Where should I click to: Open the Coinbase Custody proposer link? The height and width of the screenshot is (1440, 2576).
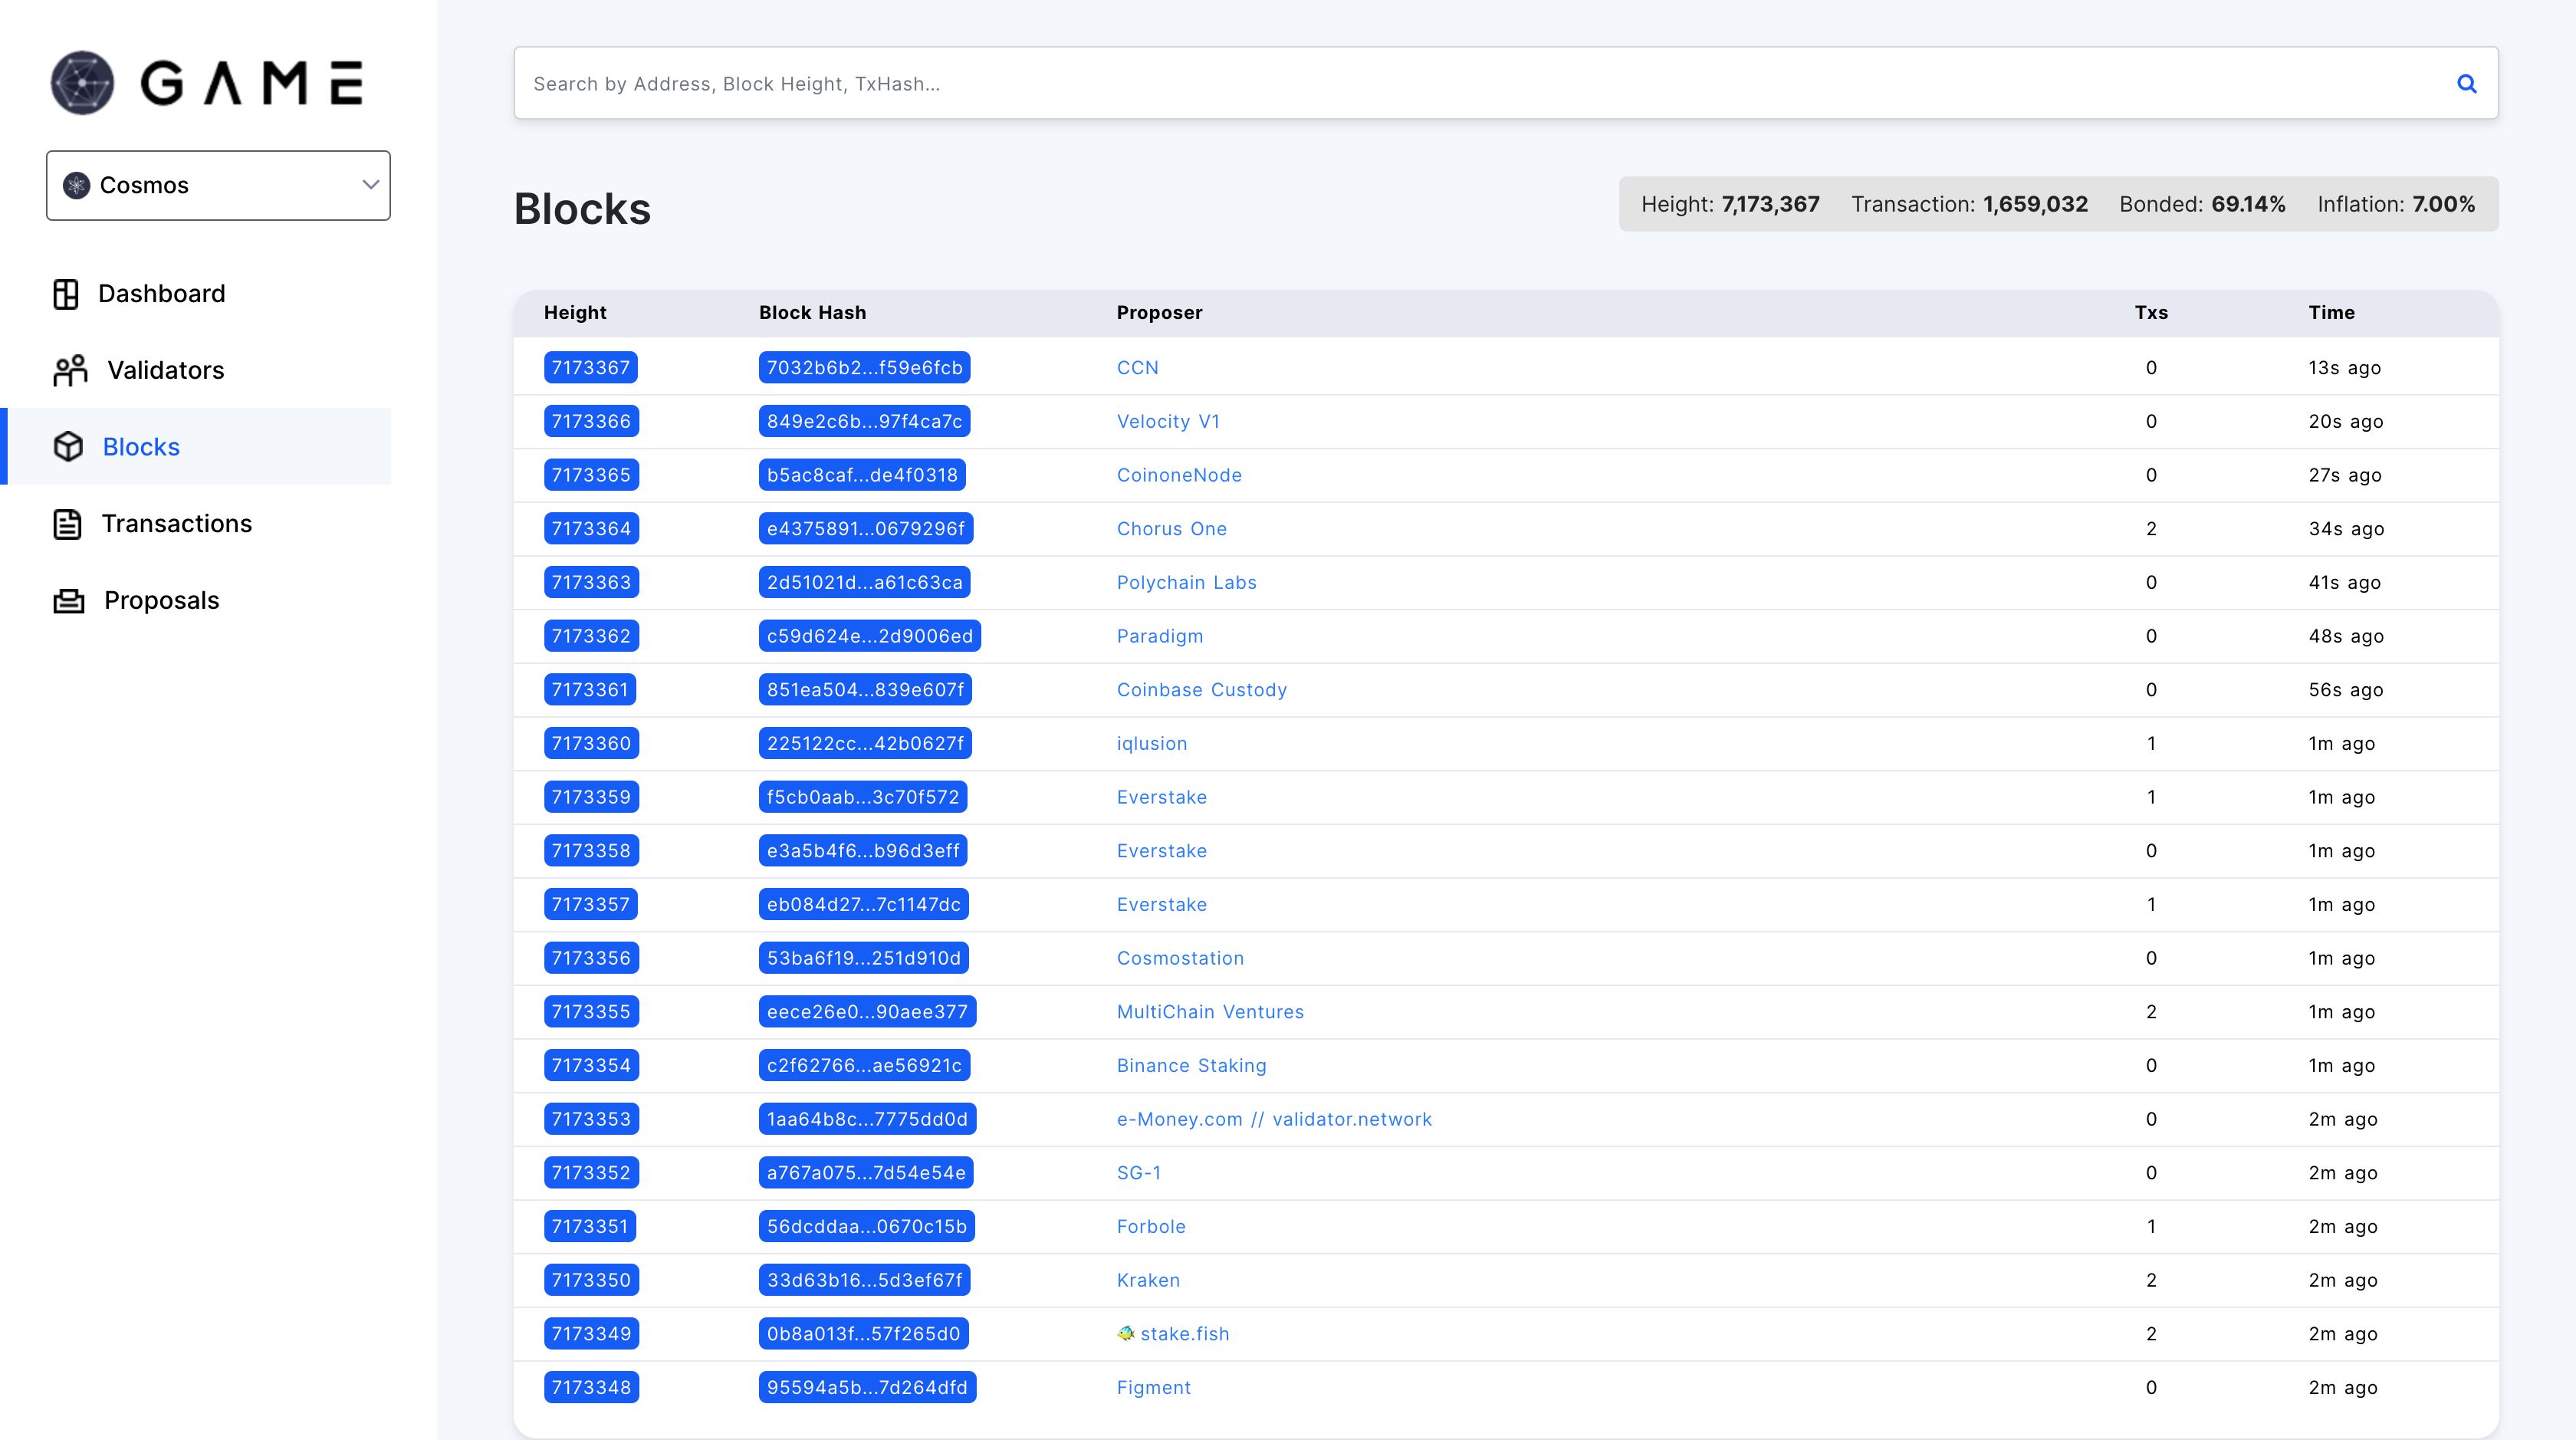[x=1201, y=690]
